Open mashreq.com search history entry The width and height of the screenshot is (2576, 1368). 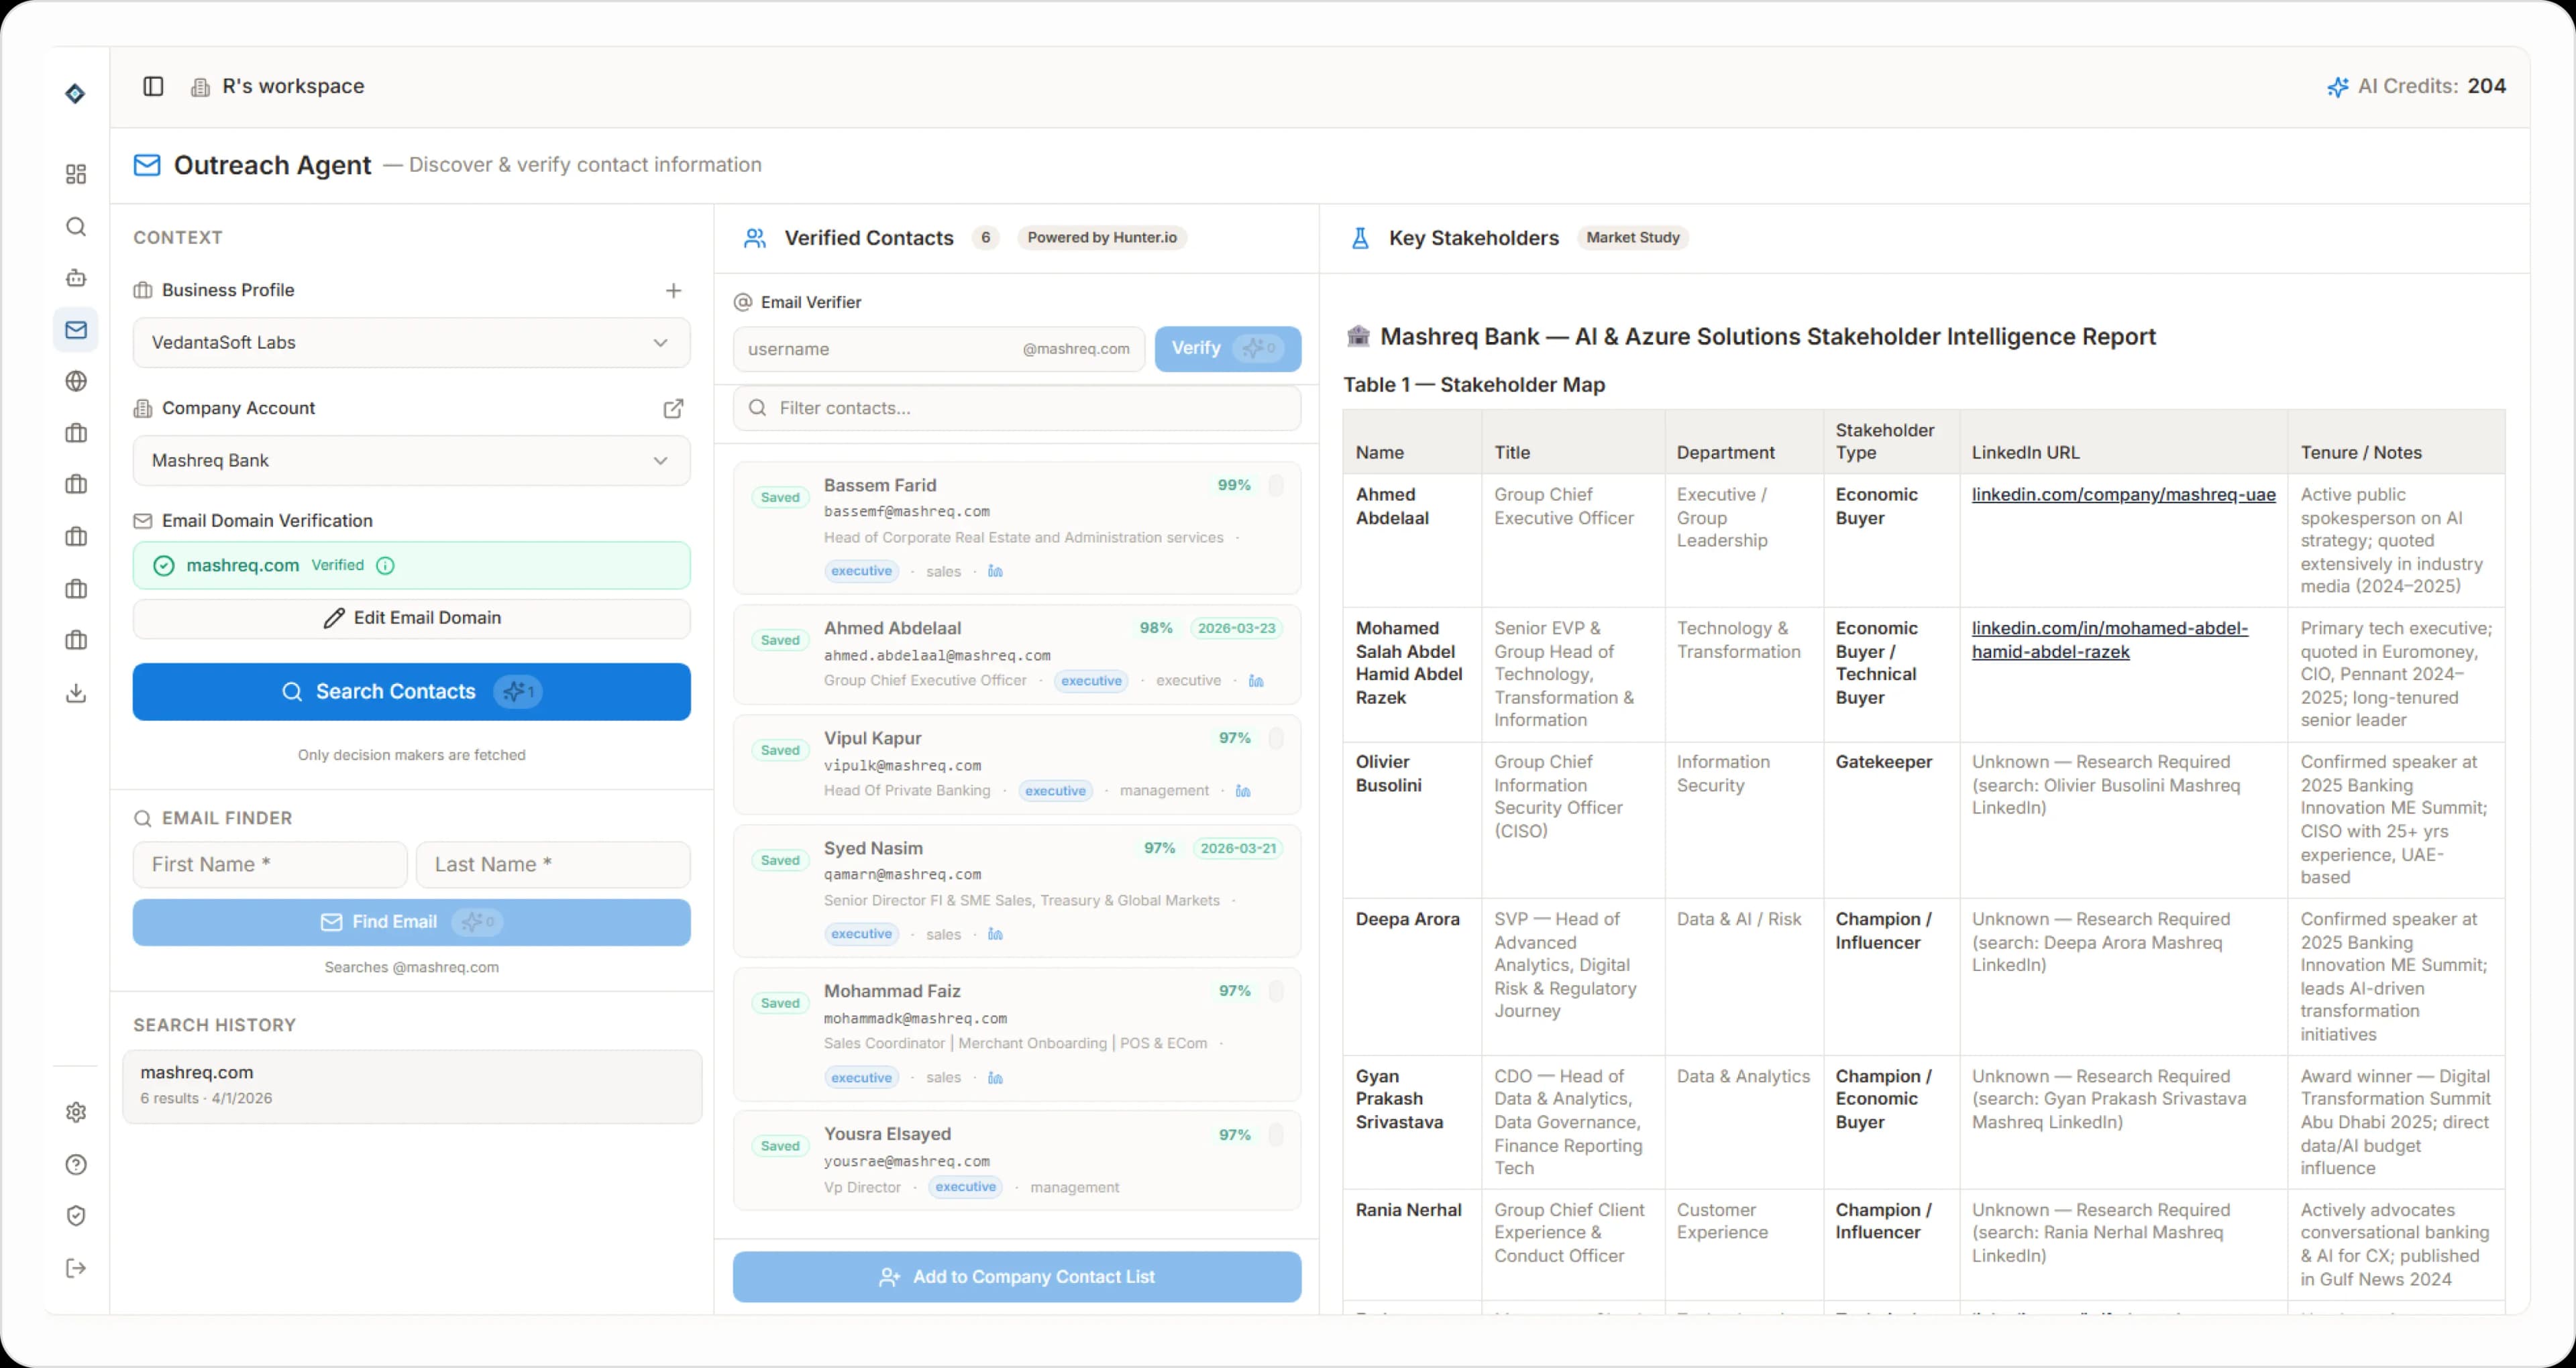click(x=411, y=1086)
